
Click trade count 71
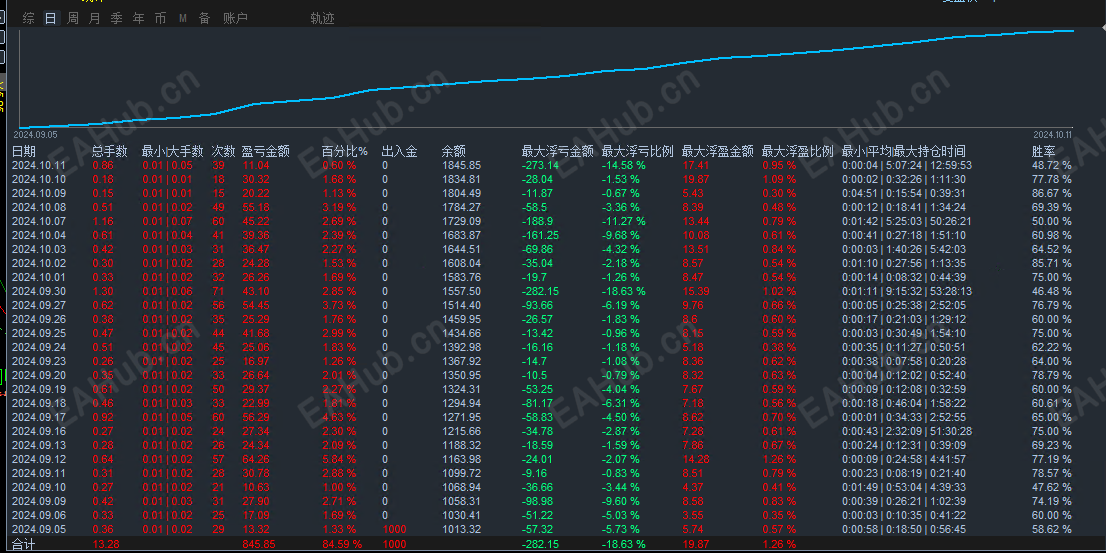click(217, 291)
